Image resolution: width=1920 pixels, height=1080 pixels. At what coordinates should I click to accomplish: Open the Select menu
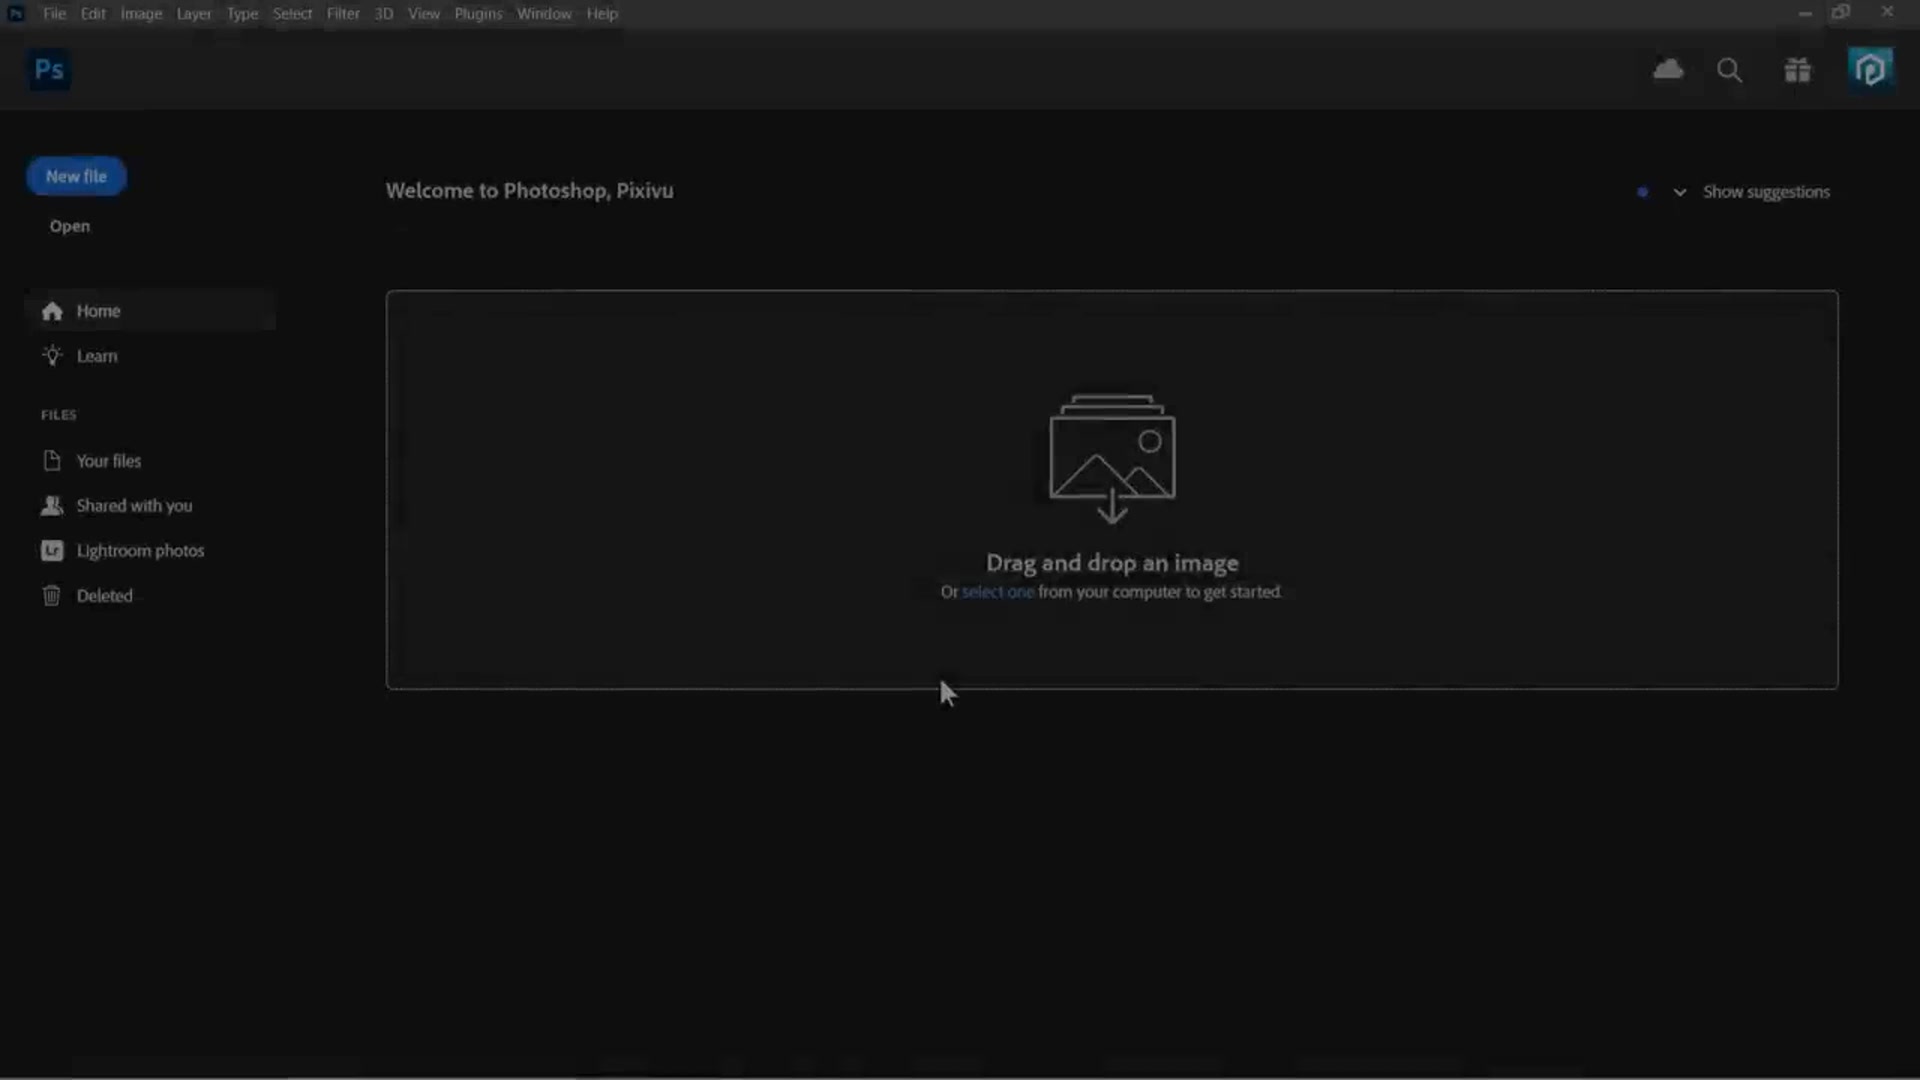[292, 14]
